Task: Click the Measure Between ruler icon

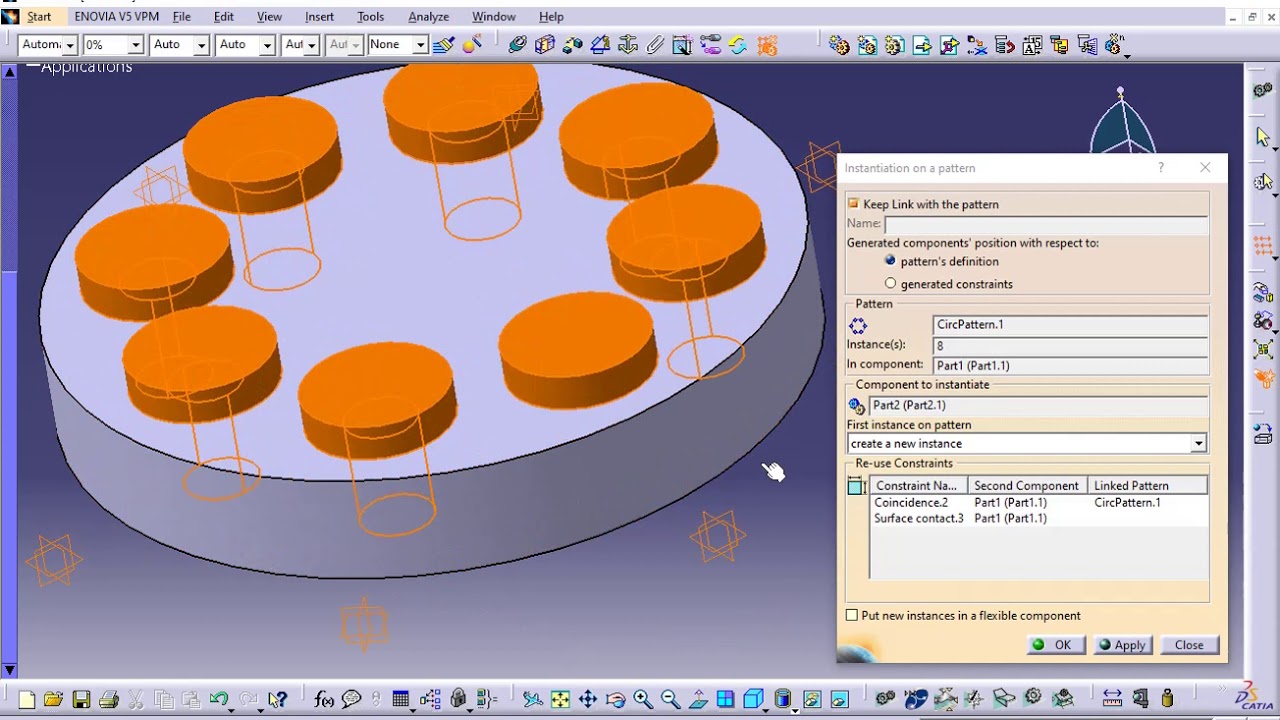Action: pos(1112,699)
